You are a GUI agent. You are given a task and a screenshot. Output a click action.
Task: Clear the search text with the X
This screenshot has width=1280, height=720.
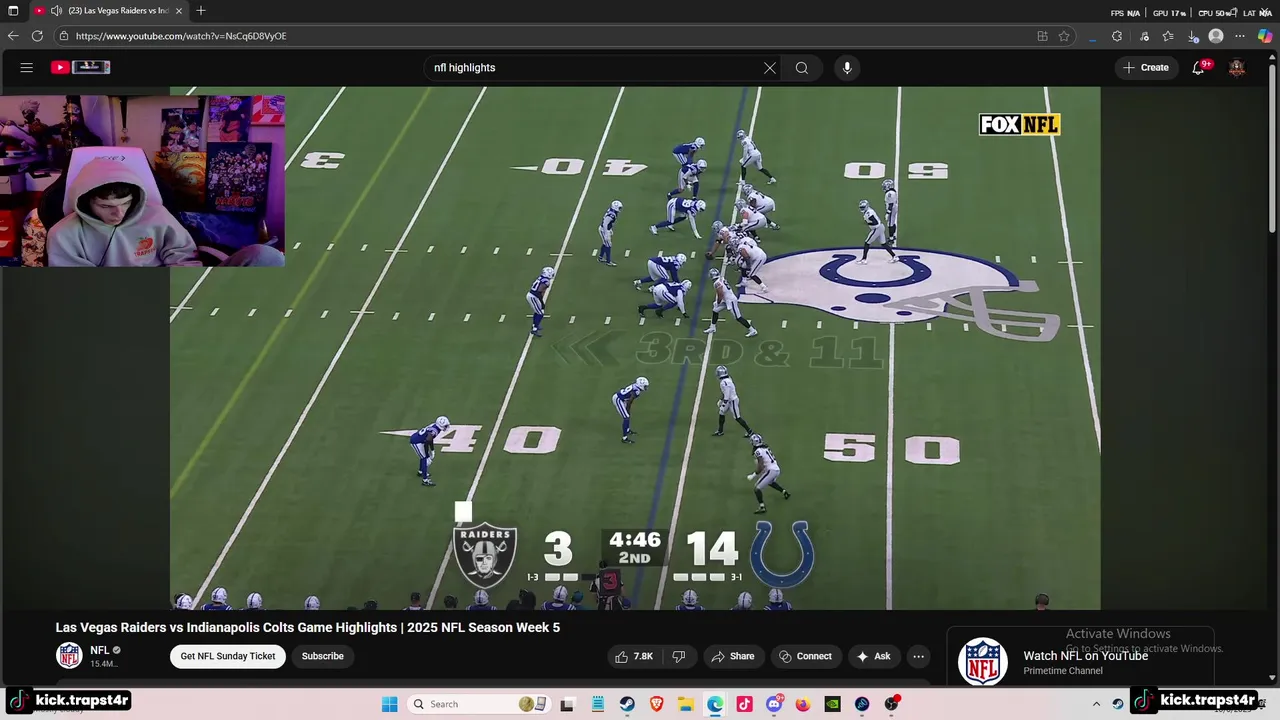(x=769, y=67)
